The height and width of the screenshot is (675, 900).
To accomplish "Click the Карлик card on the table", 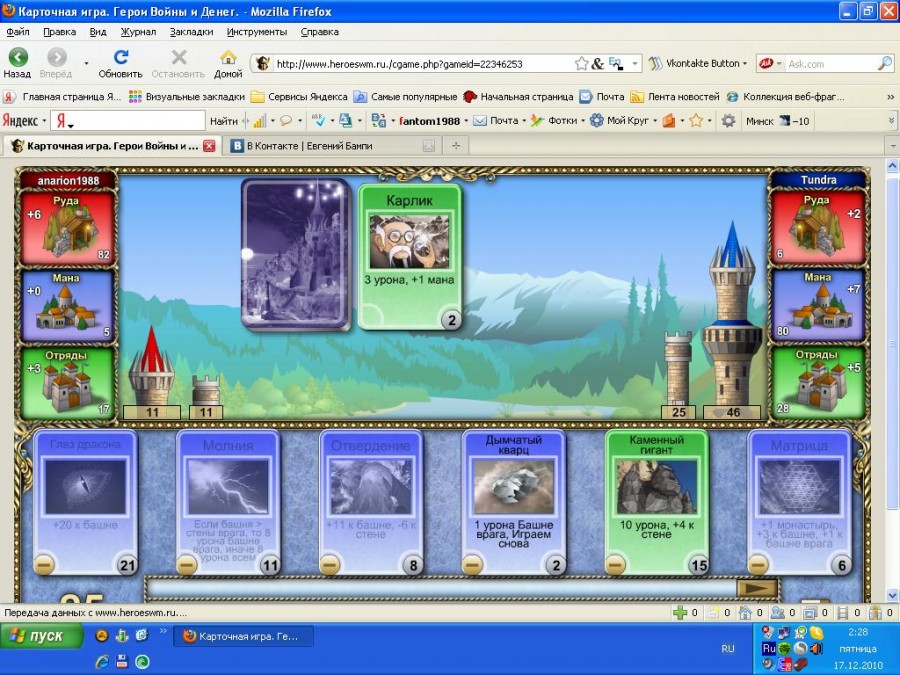I will tap(409, 255).
